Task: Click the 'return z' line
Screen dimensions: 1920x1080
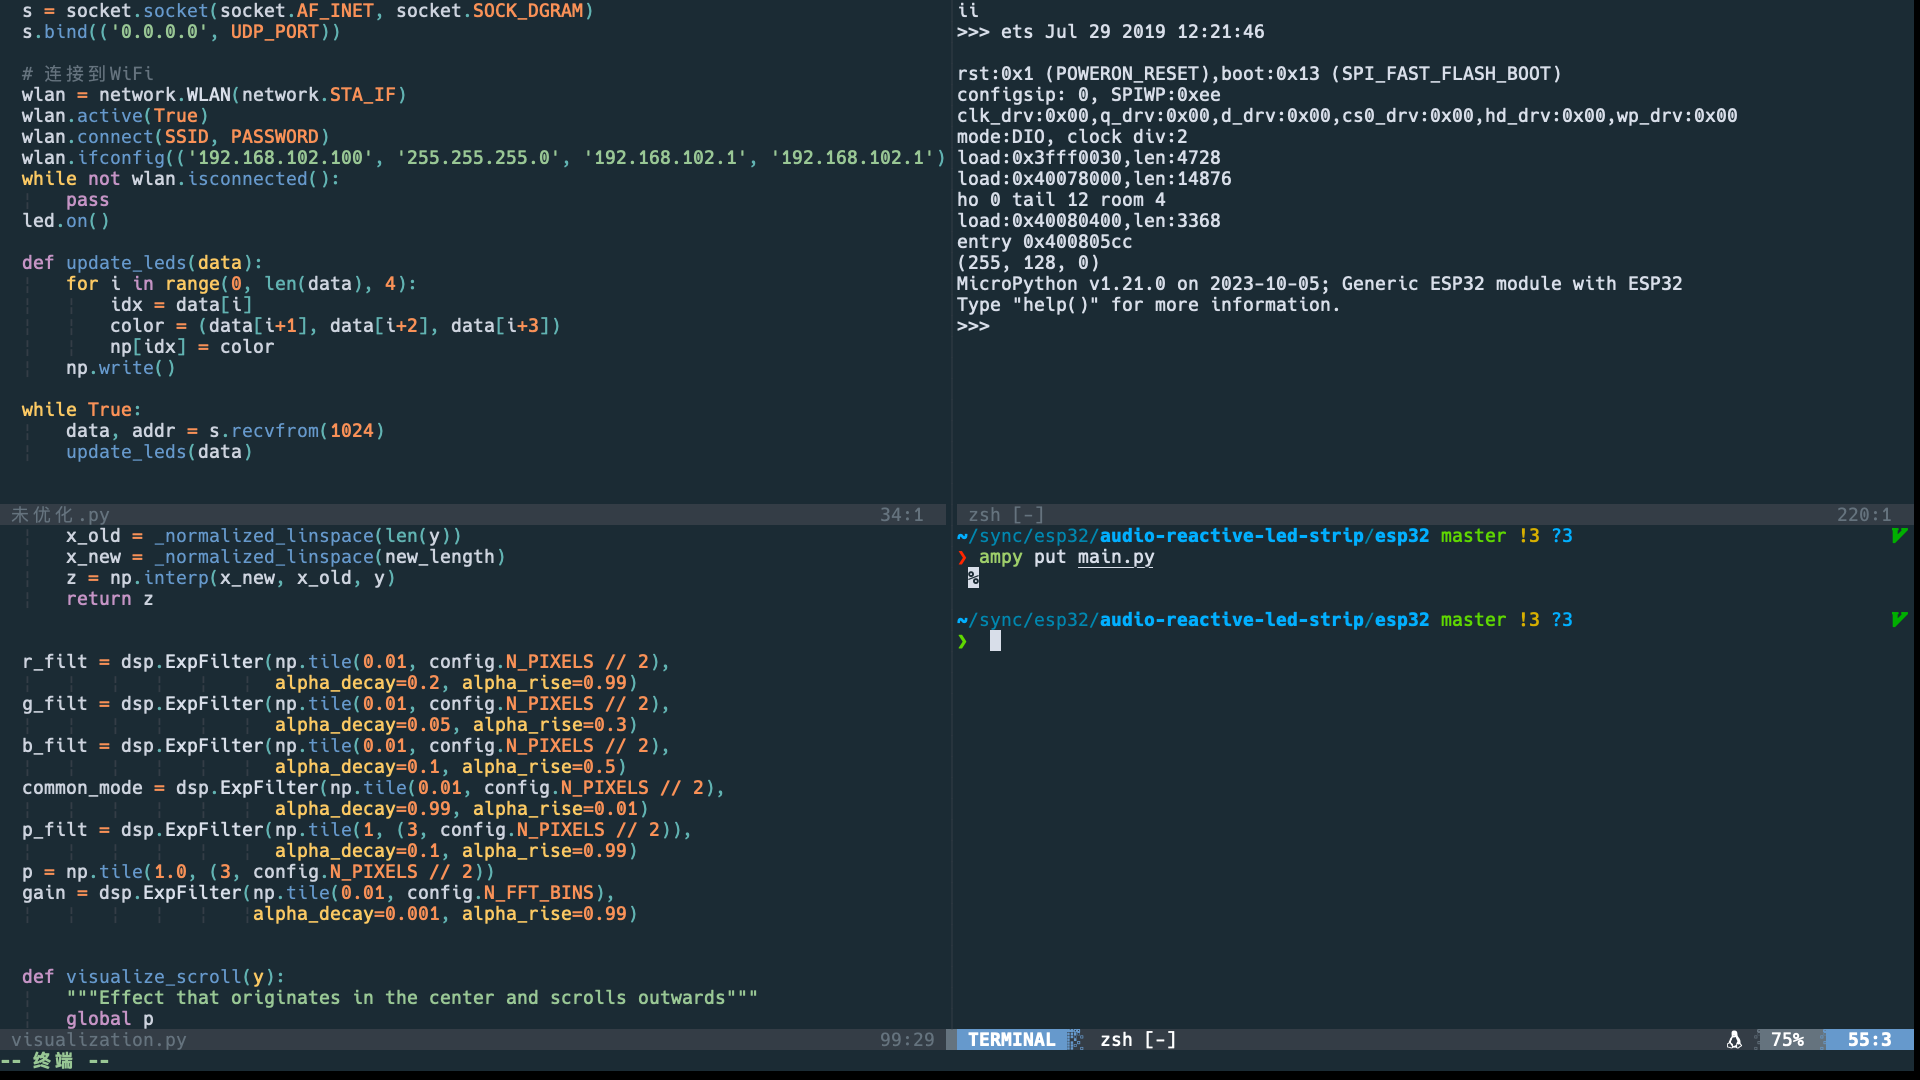Action: tap(110, 599)
